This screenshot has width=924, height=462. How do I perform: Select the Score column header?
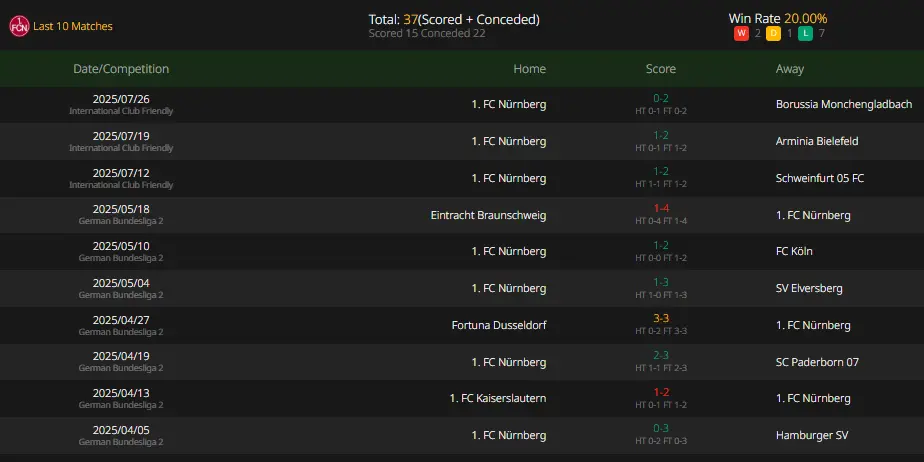(x=661, y=69)
